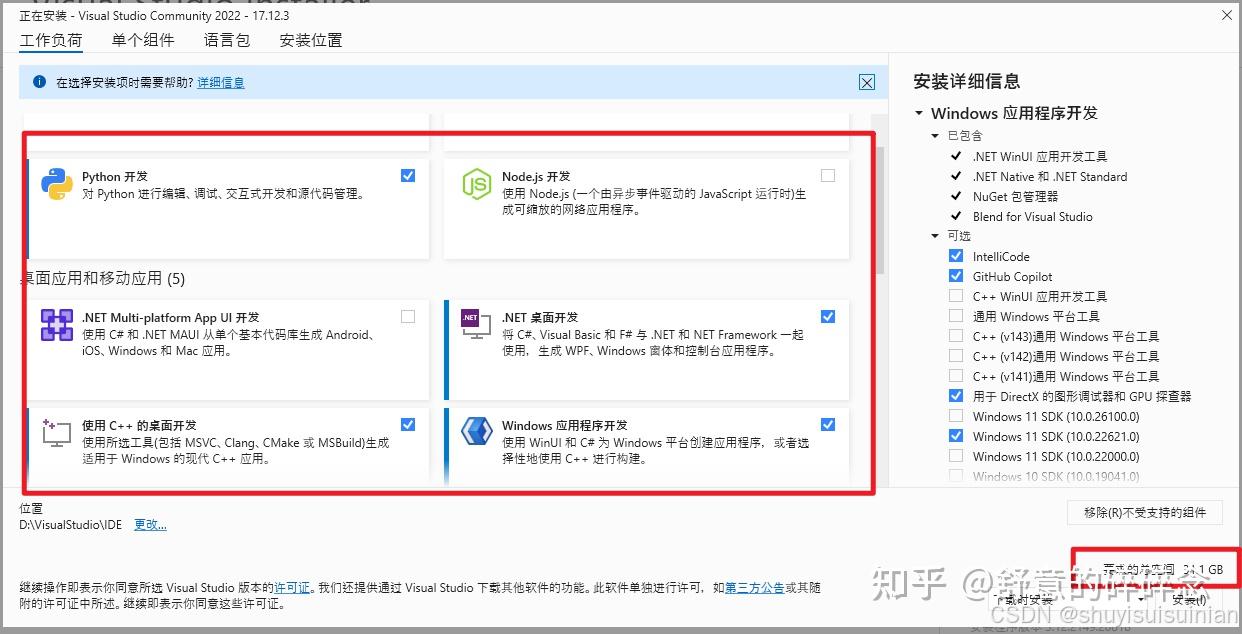Viewport: 1242px width, 634px height.
Task: Dismiss the help banner with its X icon
Action: [867, 82]
